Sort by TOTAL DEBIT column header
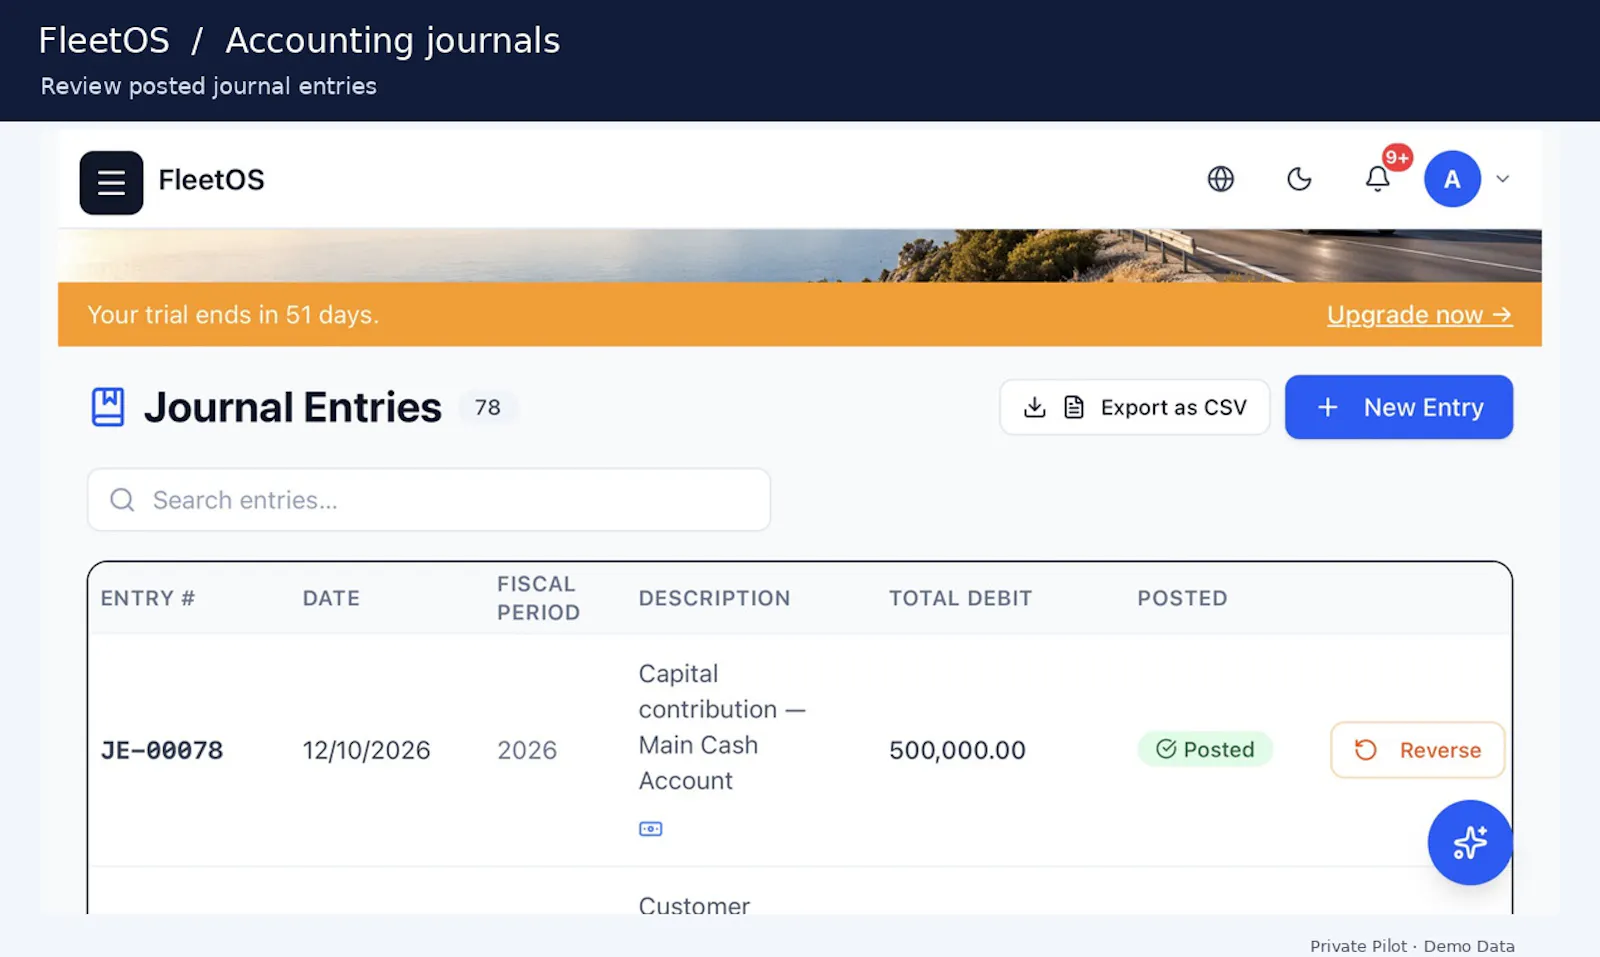Screen dimensions: 1600x957 (960, 598)
